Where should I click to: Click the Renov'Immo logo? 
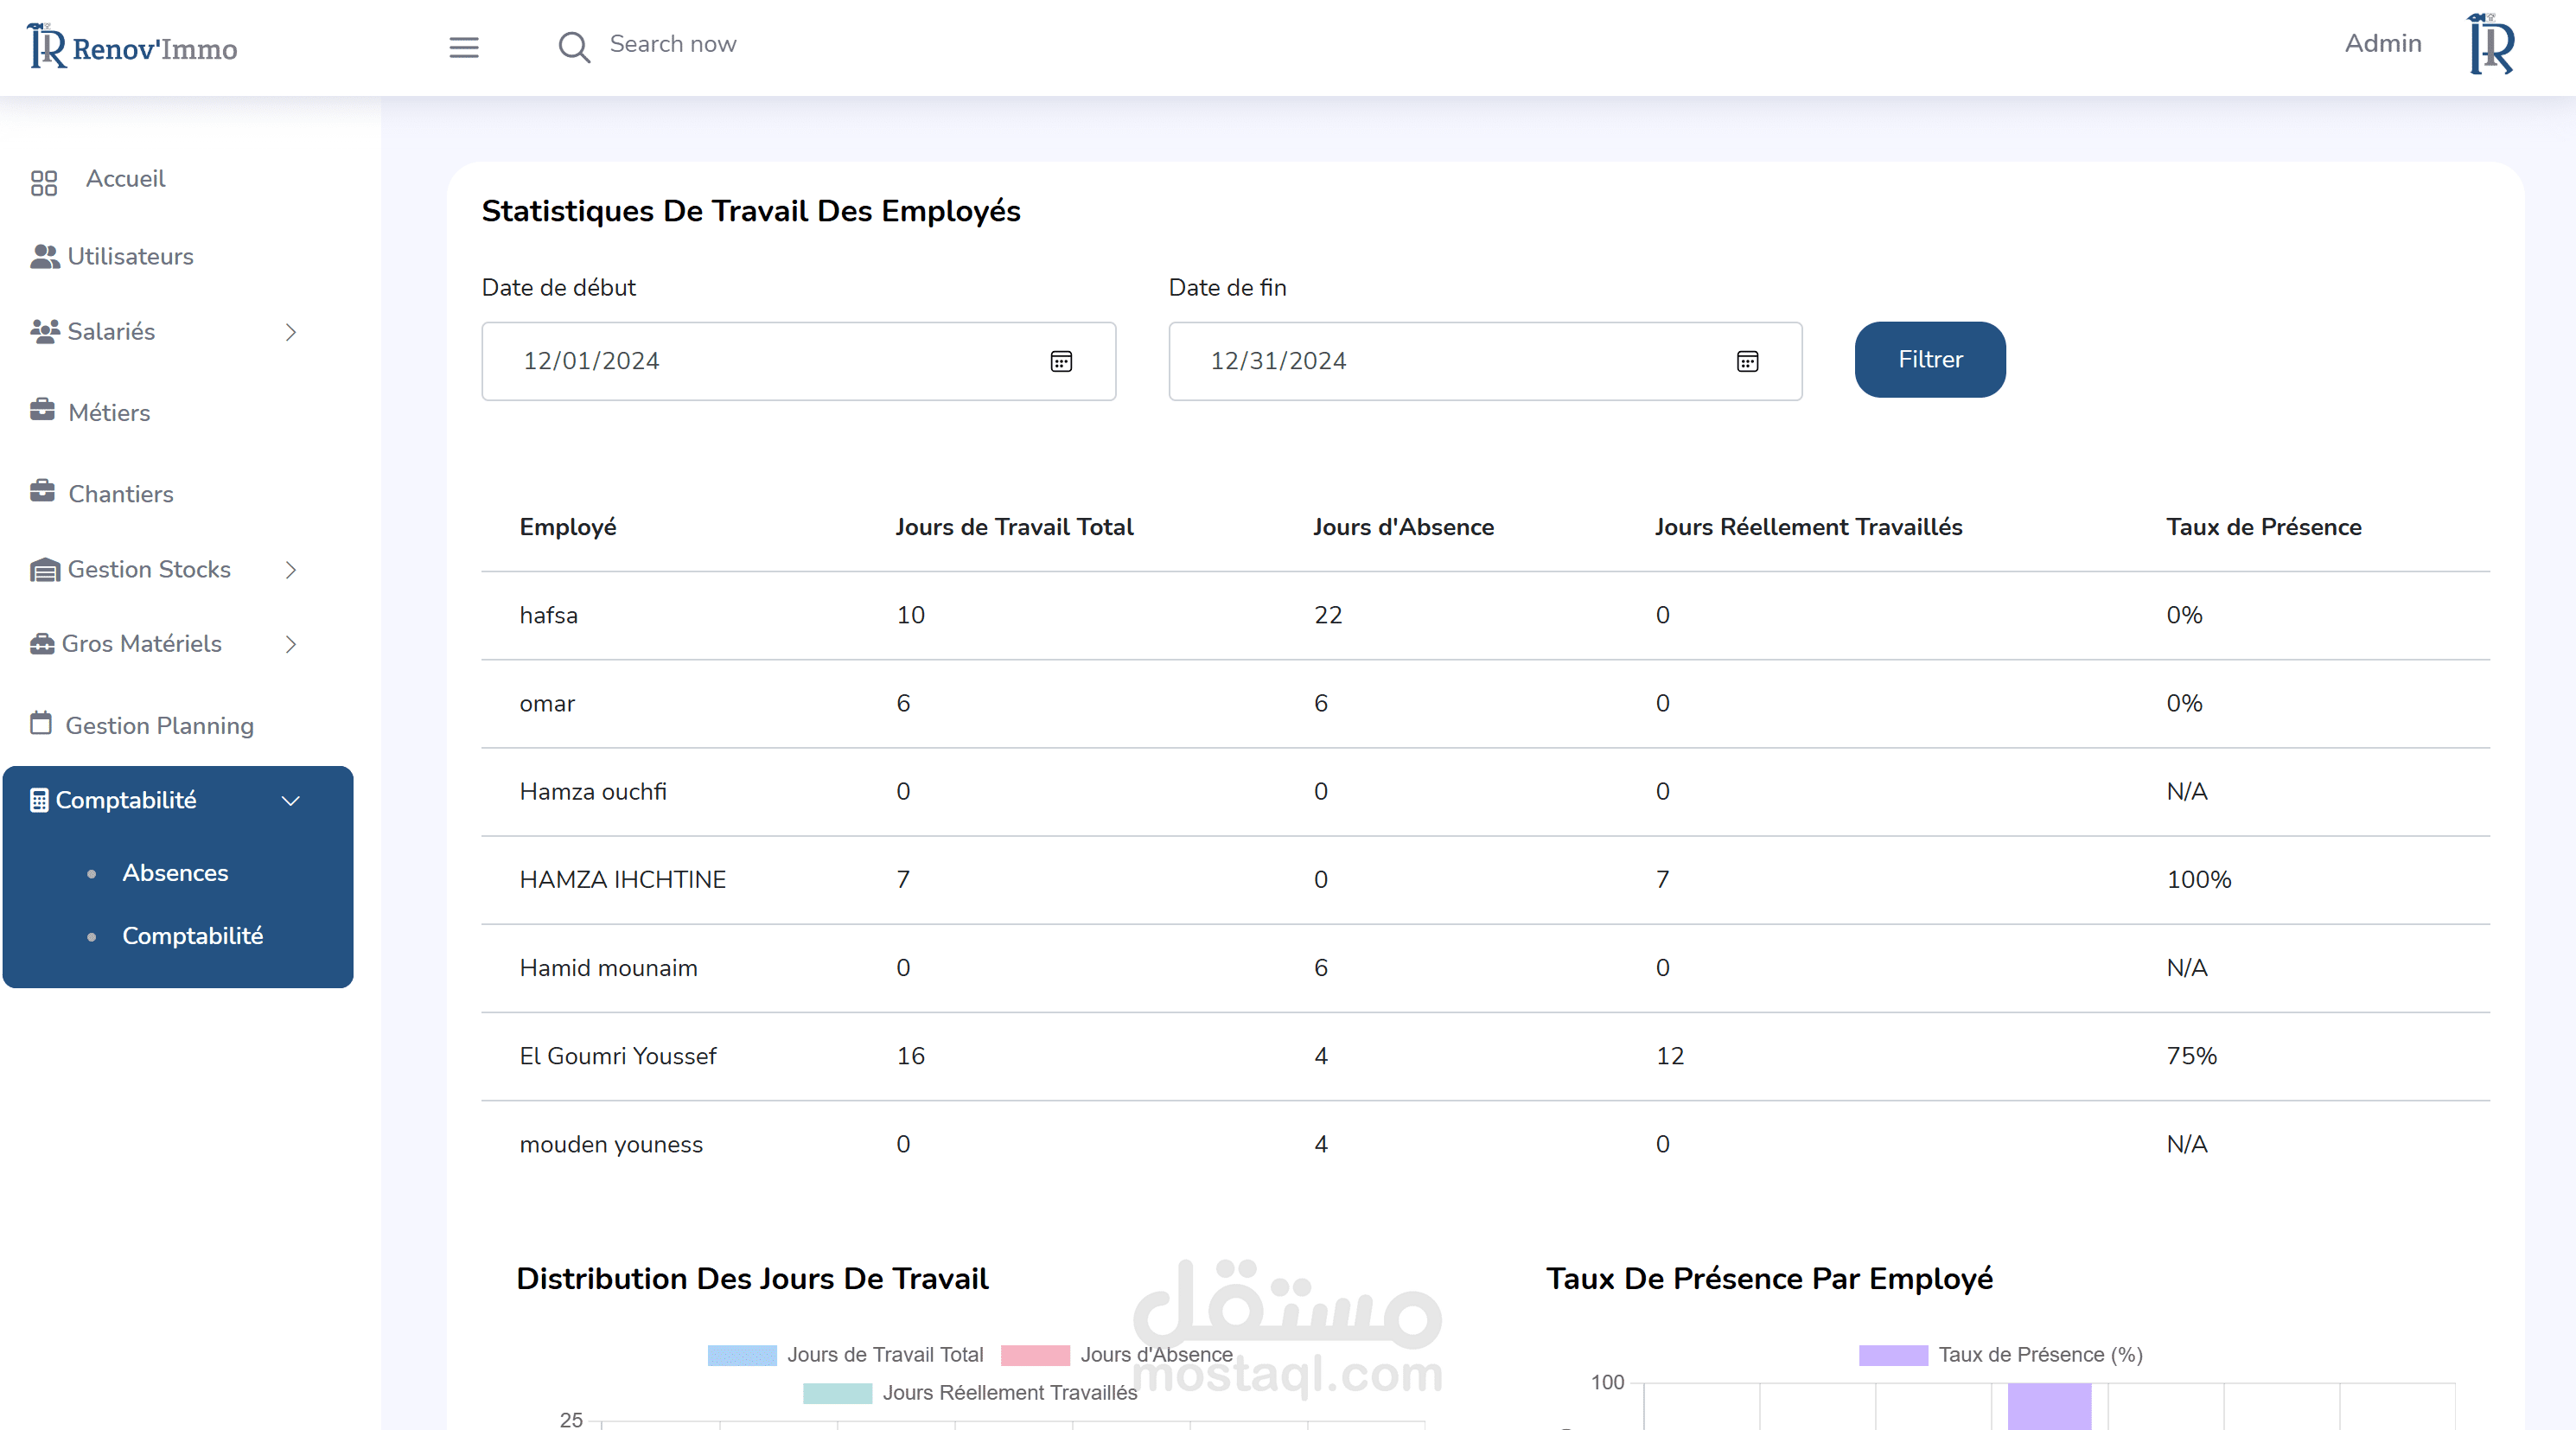coord(132,47)
